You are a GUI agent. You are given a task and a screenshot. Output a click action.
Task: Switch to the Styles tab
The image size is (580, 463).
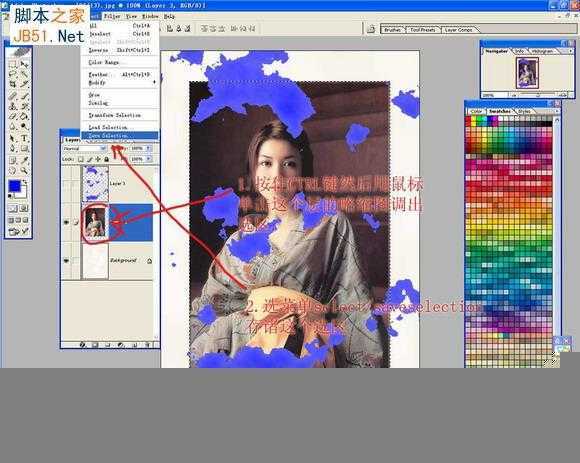(524, 111)
